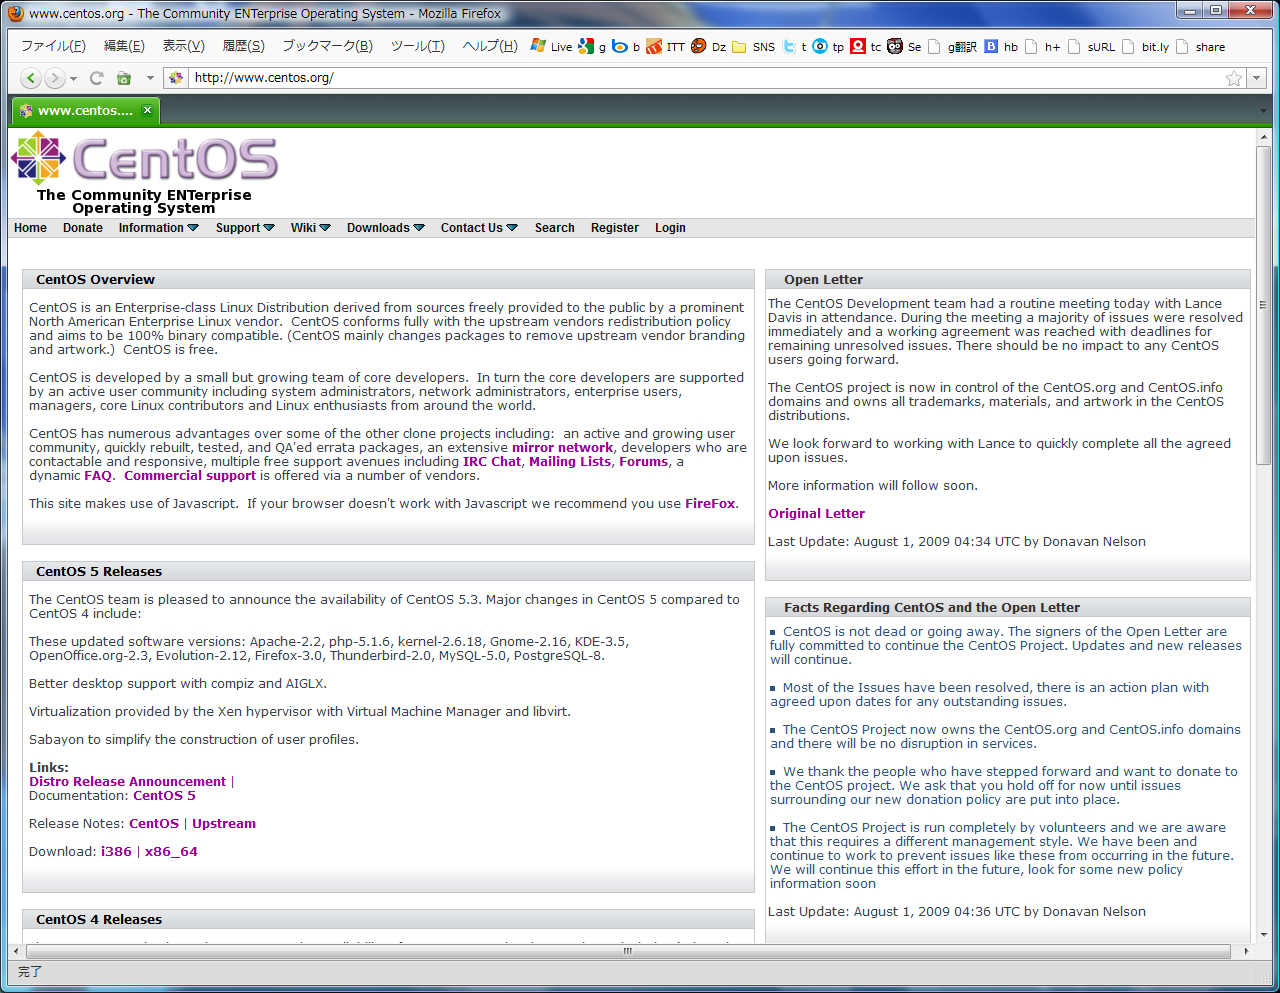Click the horizontal scrollbar thumb
Viewport: 1280px width, 993px height.
[x=627, y=951]
